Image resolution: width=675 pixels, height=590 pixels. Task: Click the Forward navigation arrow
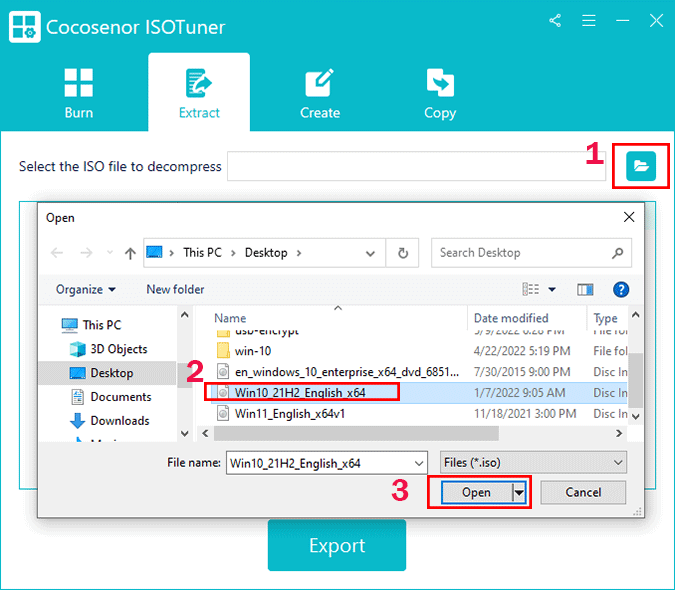pos(86,253)
